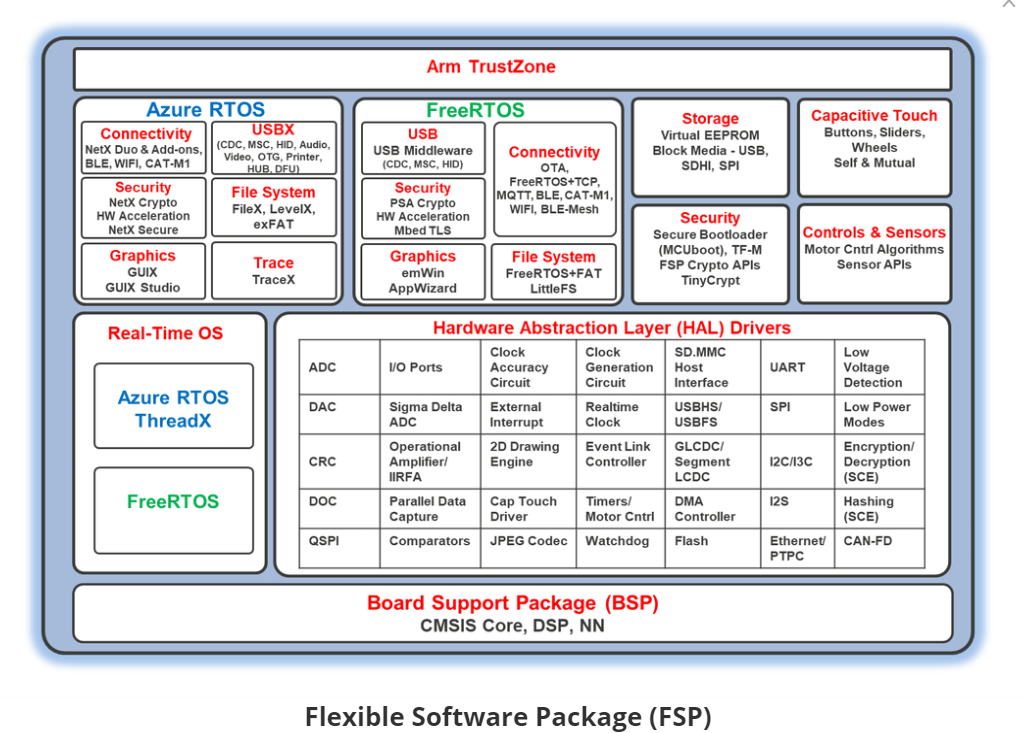Click the Connectivity box listing NetX Duo
This screenshot has width=1027, height=733.
tap(144, 148)
